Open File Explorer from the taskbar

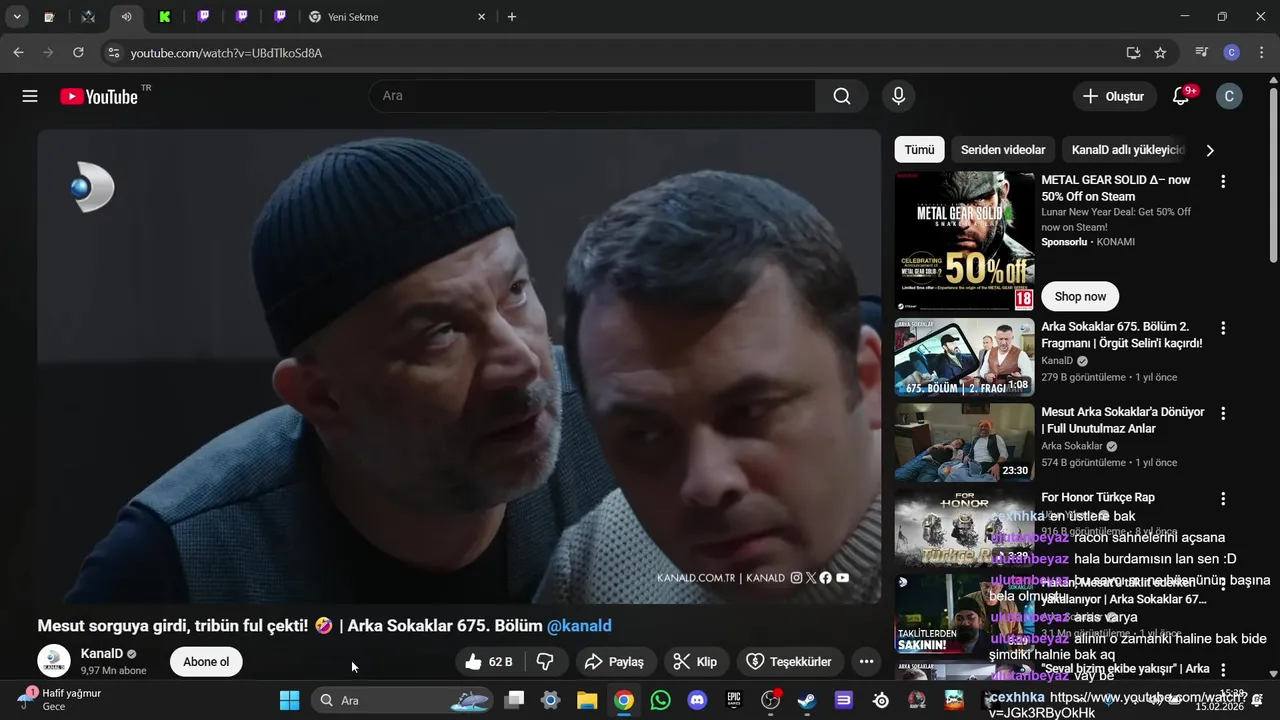[587, 700]
